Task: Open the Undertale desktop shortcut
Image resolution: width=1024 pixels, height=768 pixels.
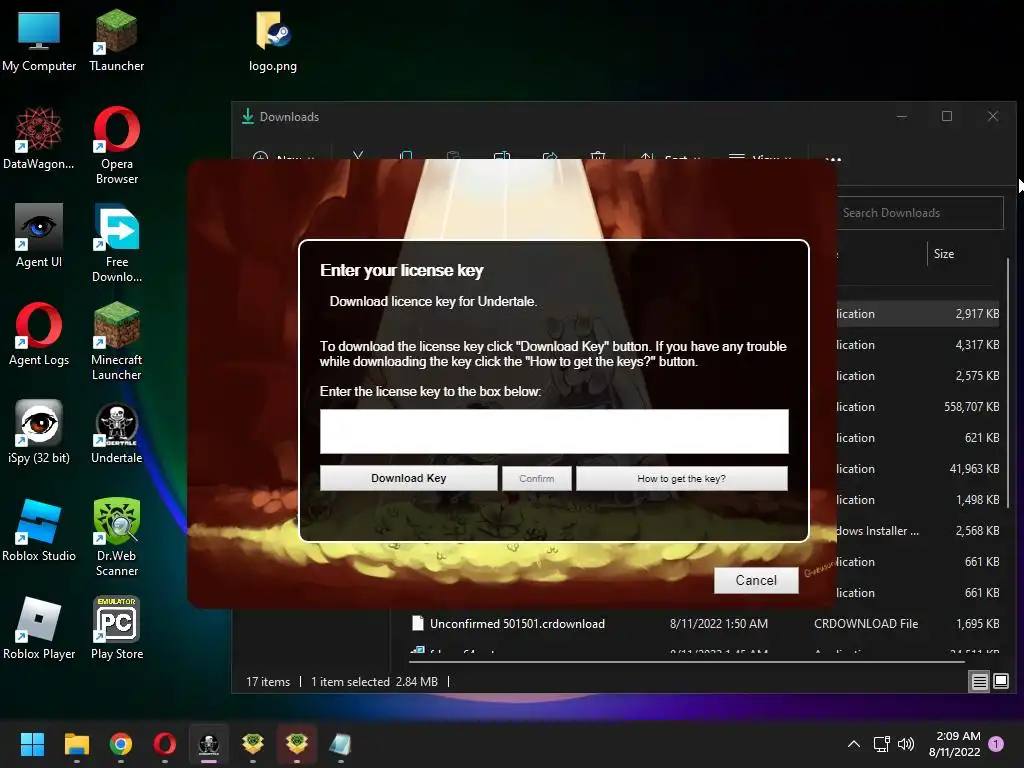Action: coord(116,432)
